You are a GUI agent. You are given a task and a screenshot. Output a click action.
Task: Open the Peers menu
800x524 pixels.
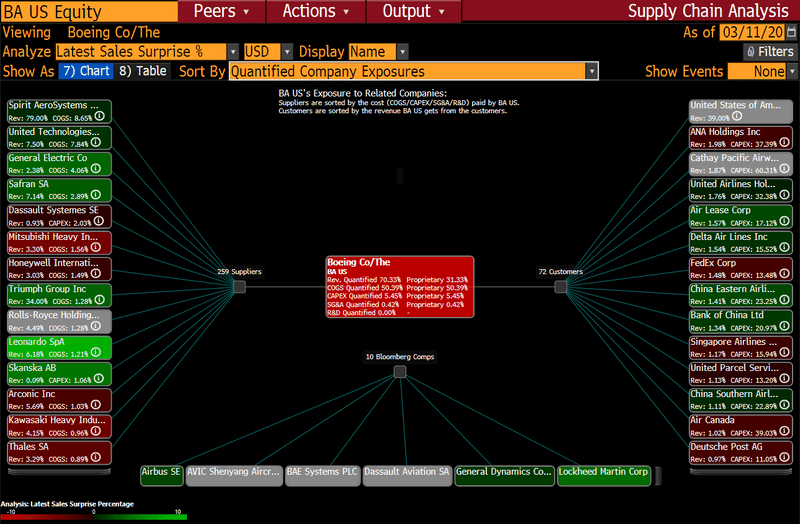point(221,11)
